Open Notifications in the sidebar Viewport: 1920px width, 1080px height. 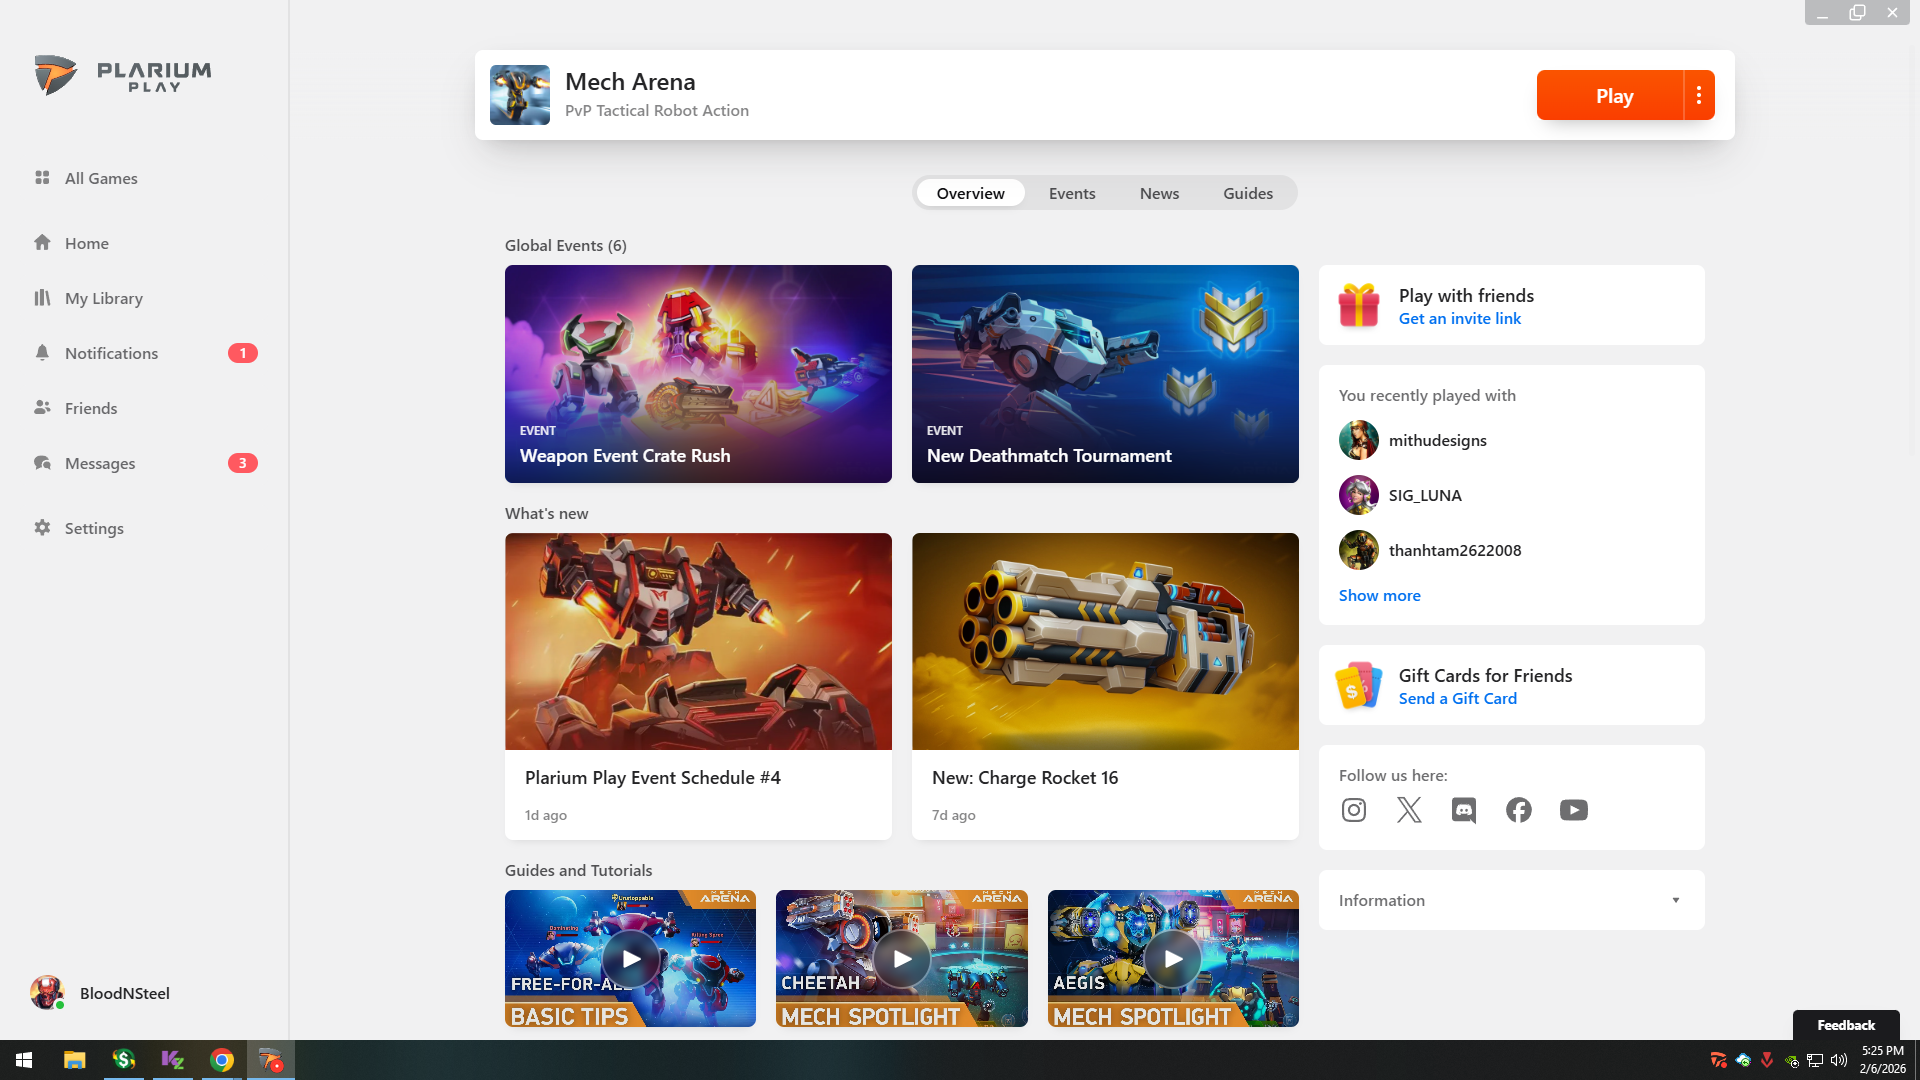(x=111, y=353)
